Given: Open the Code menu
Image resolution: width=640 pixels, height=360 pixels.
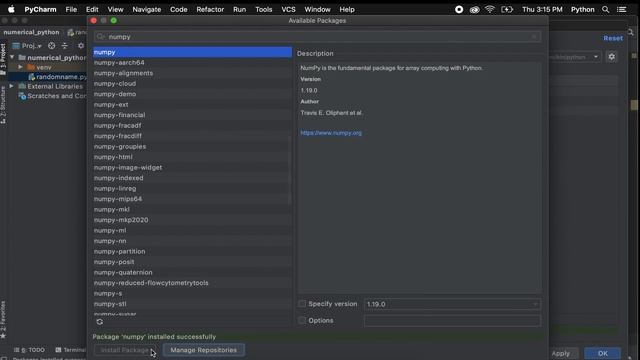Looking at the screenshot, I should pos(178,9).
